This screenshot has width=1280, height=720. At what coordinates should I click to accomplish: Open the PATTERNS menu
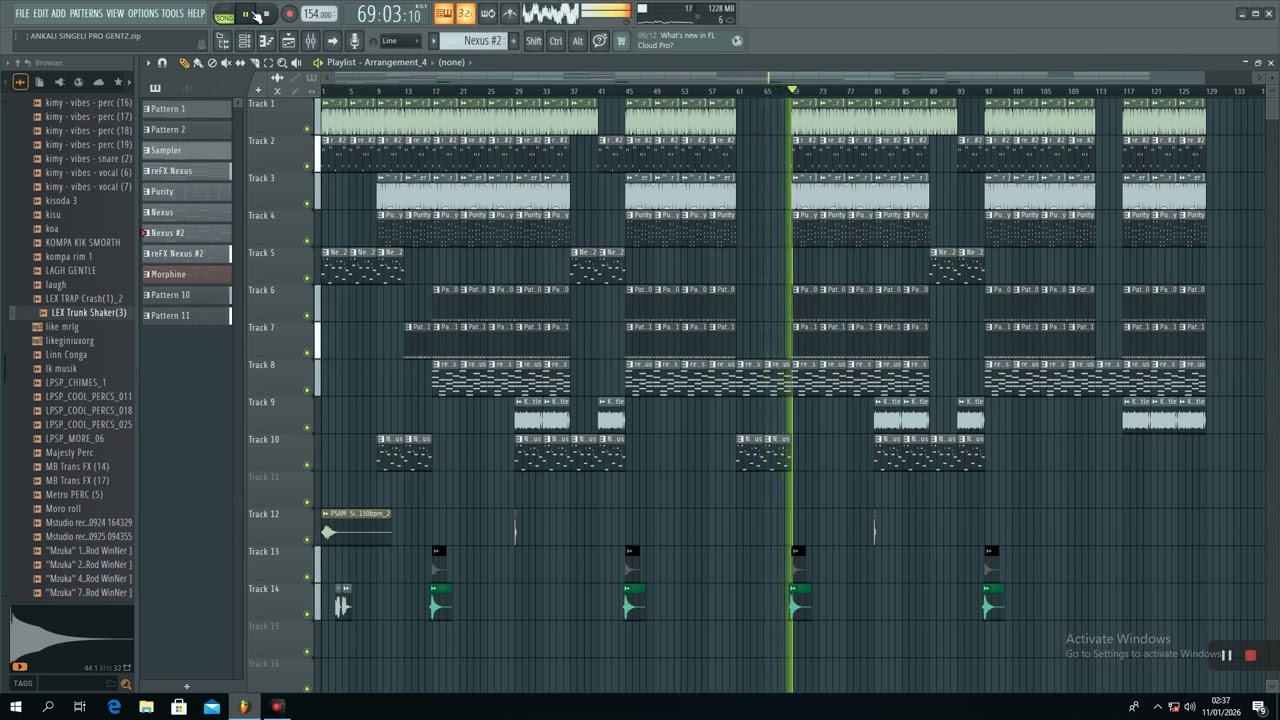coord(86,14)
